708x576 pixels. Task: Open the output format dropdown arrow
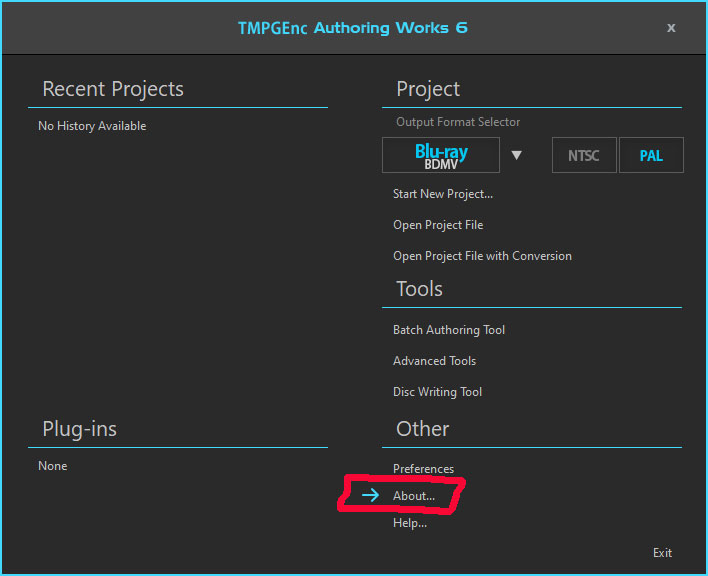pos(517,156)
